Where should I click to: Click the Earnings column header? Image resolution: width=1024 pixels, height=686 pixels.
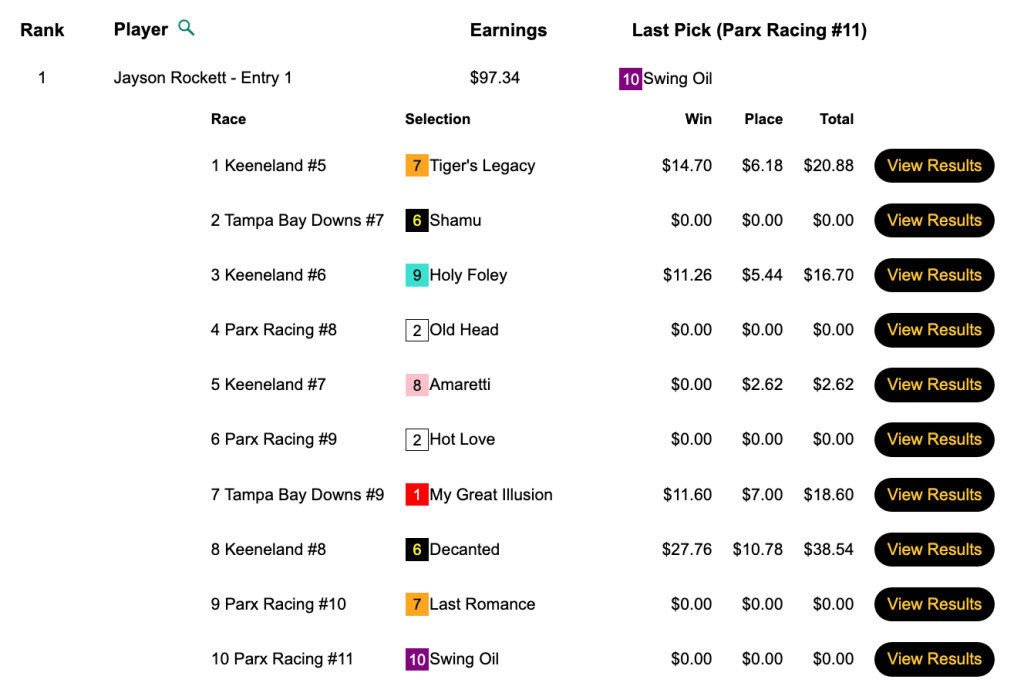(508, 30)
